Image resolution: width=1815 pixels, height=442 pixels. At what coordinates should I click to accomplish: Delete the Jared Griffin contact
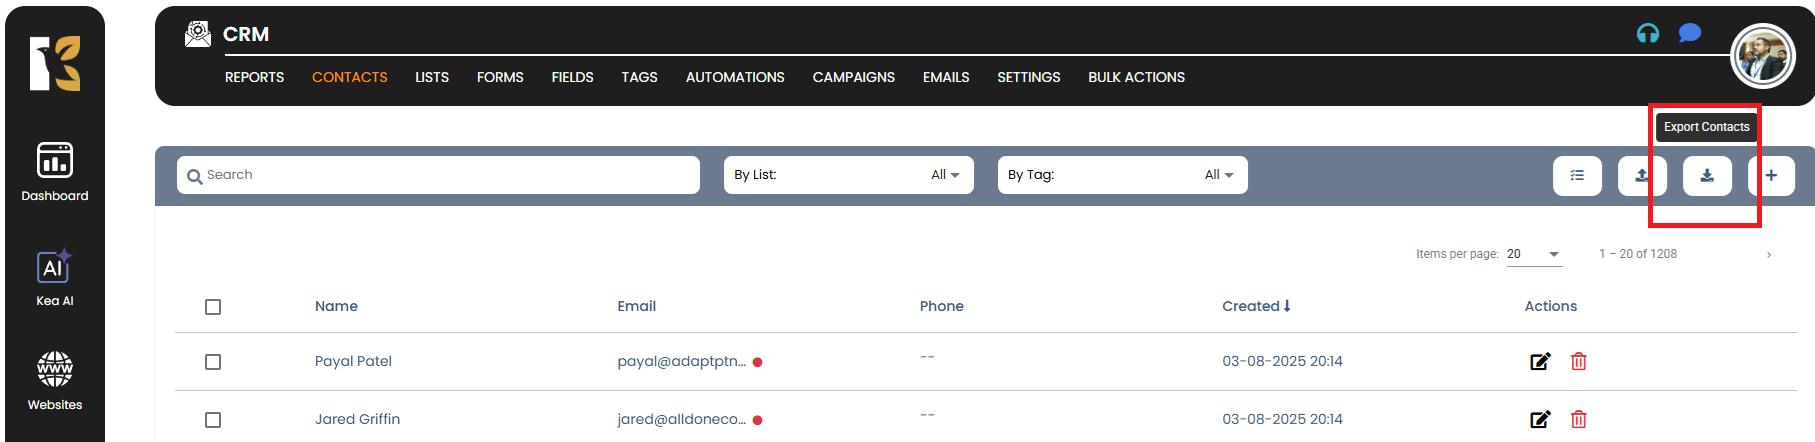click(x=1579, y=419)
